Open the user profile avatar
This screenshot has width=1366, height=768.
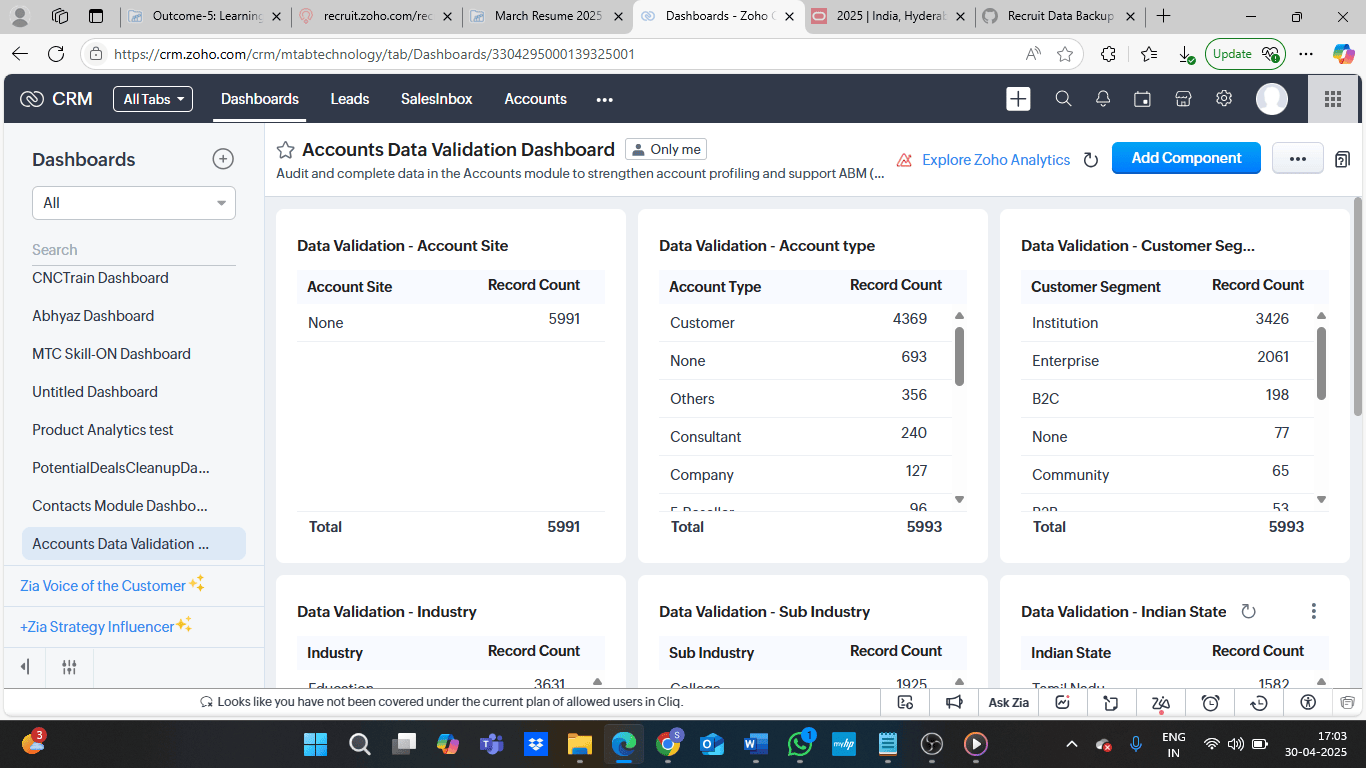1272,99
